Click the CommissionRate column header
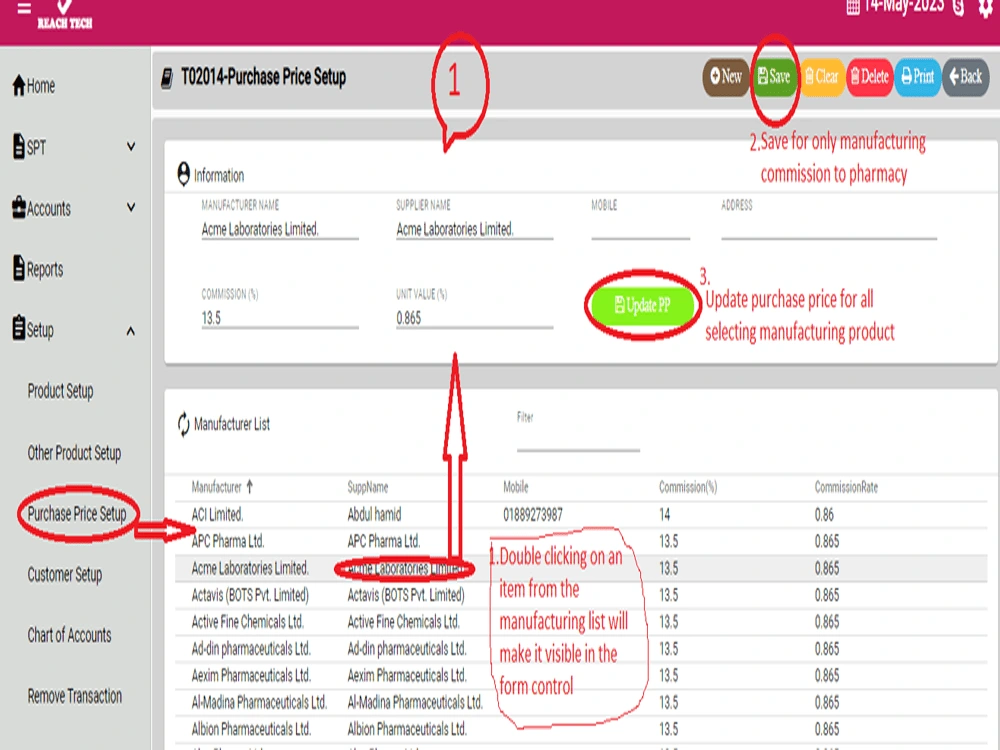 click(x=846, y=487)
